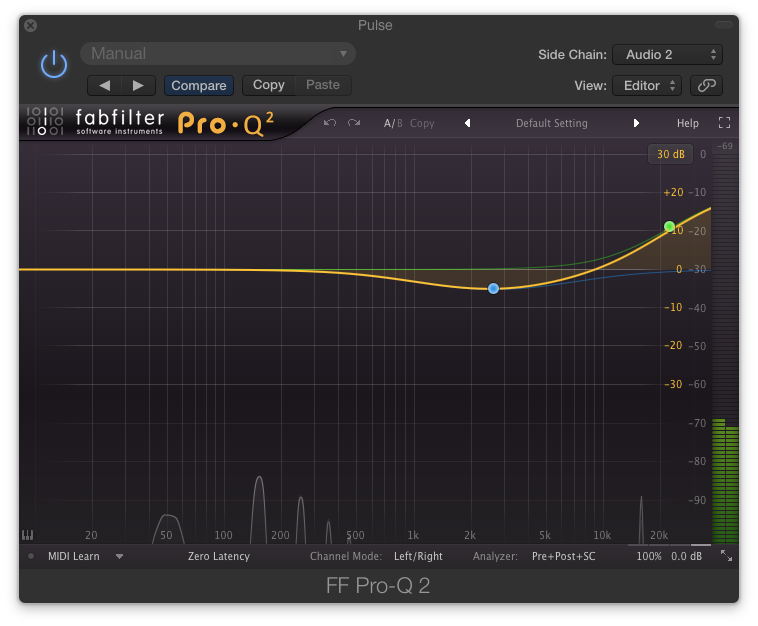Open the Default Setting preset menu
Image resolution: width=758 pixels, height=626 pixels.
coord(552,123)
